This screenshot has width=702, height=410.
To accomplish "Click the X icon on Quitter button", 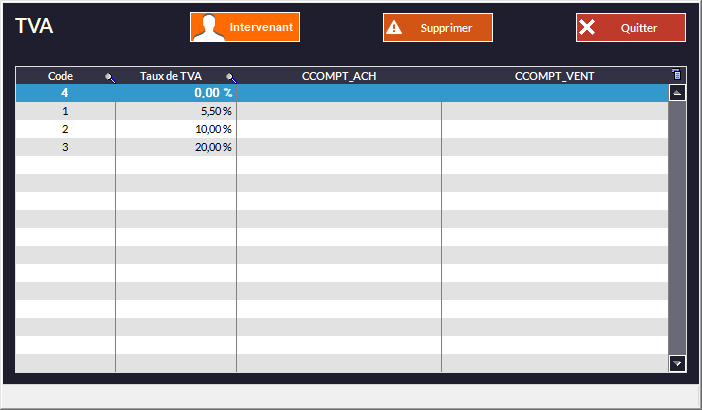I will click(x=587, y=28).
